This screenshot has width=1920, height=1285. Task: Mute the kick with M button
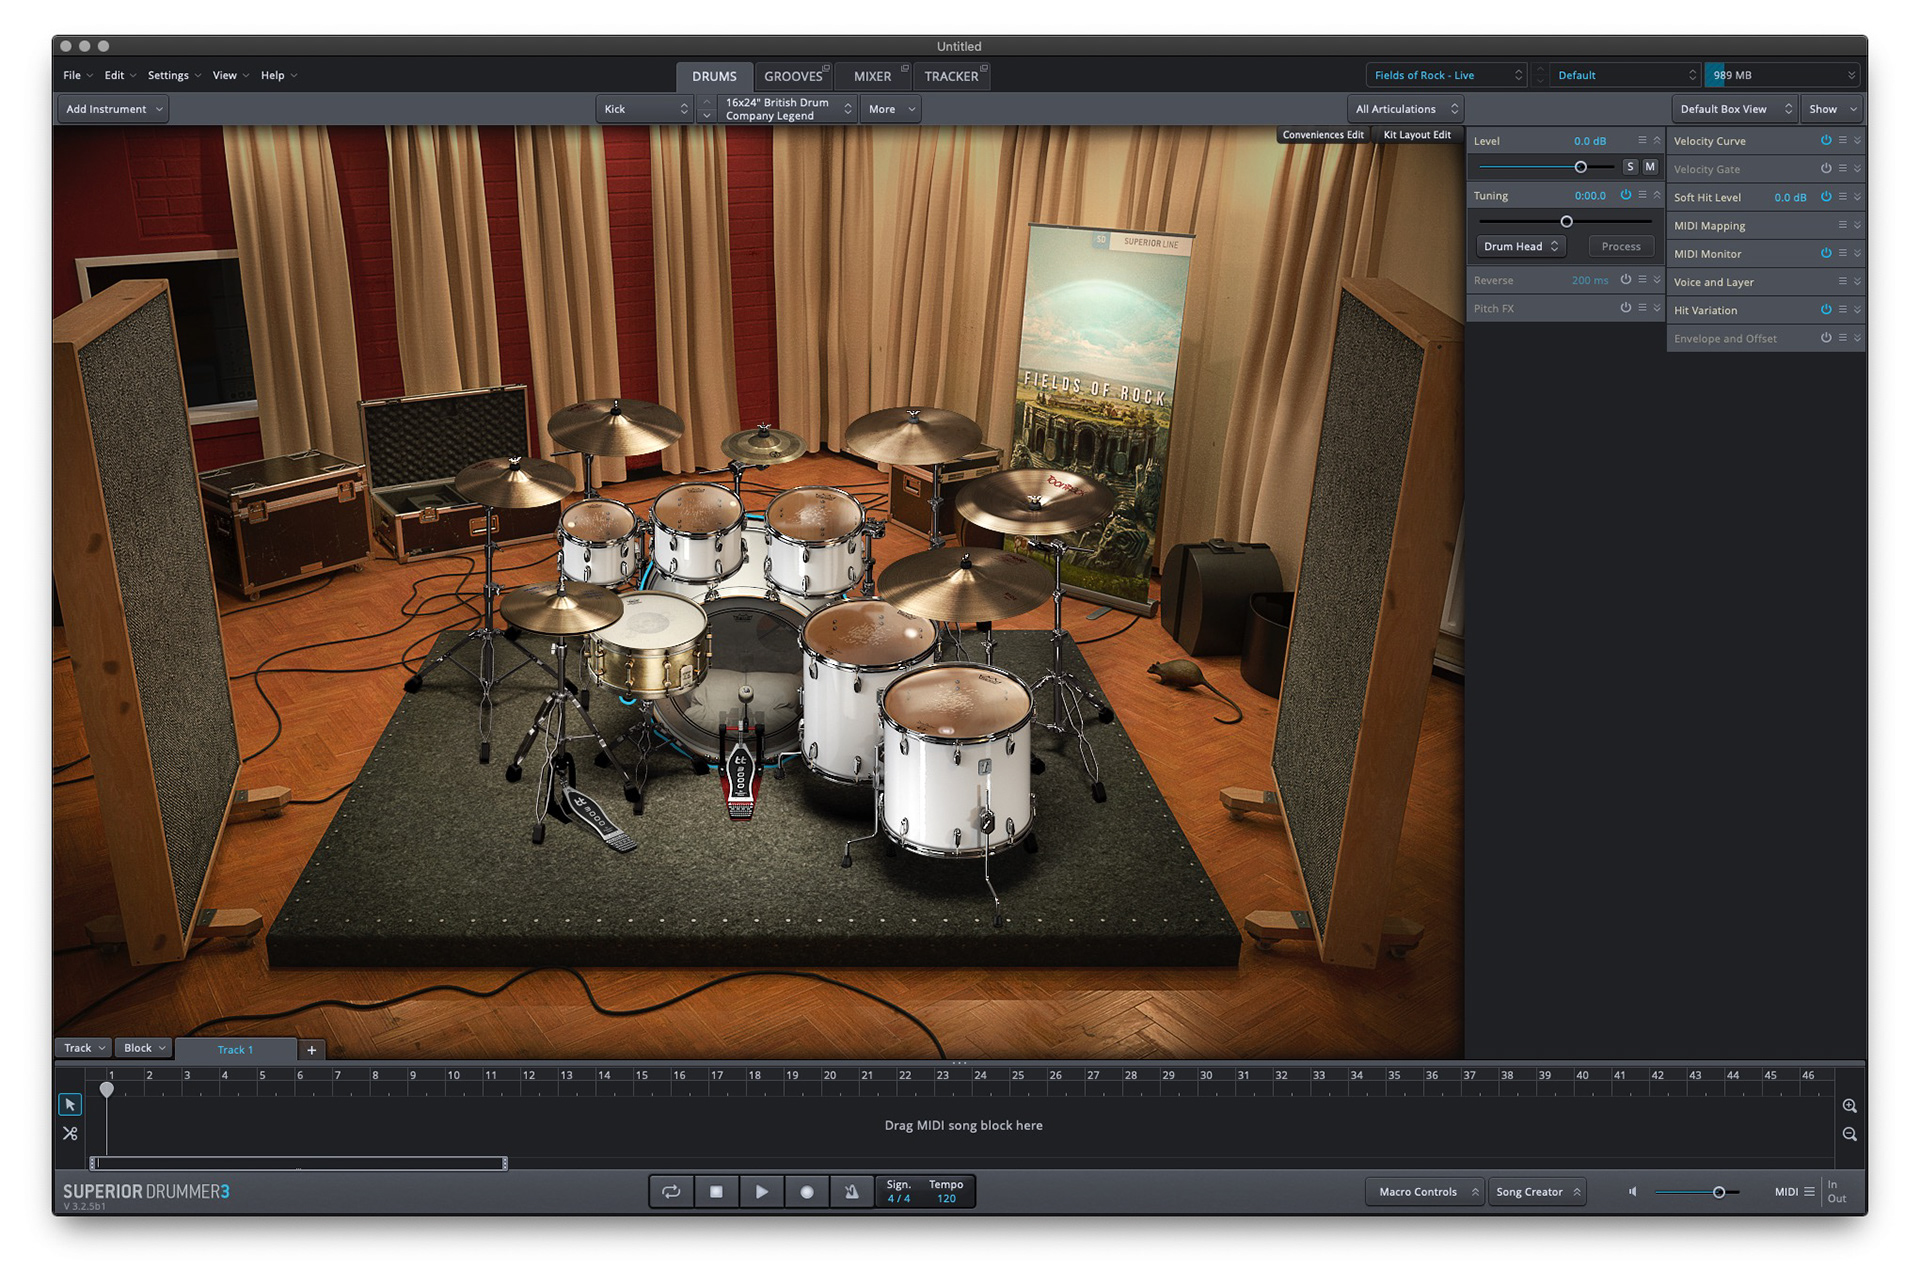[x=1650, y=167]
